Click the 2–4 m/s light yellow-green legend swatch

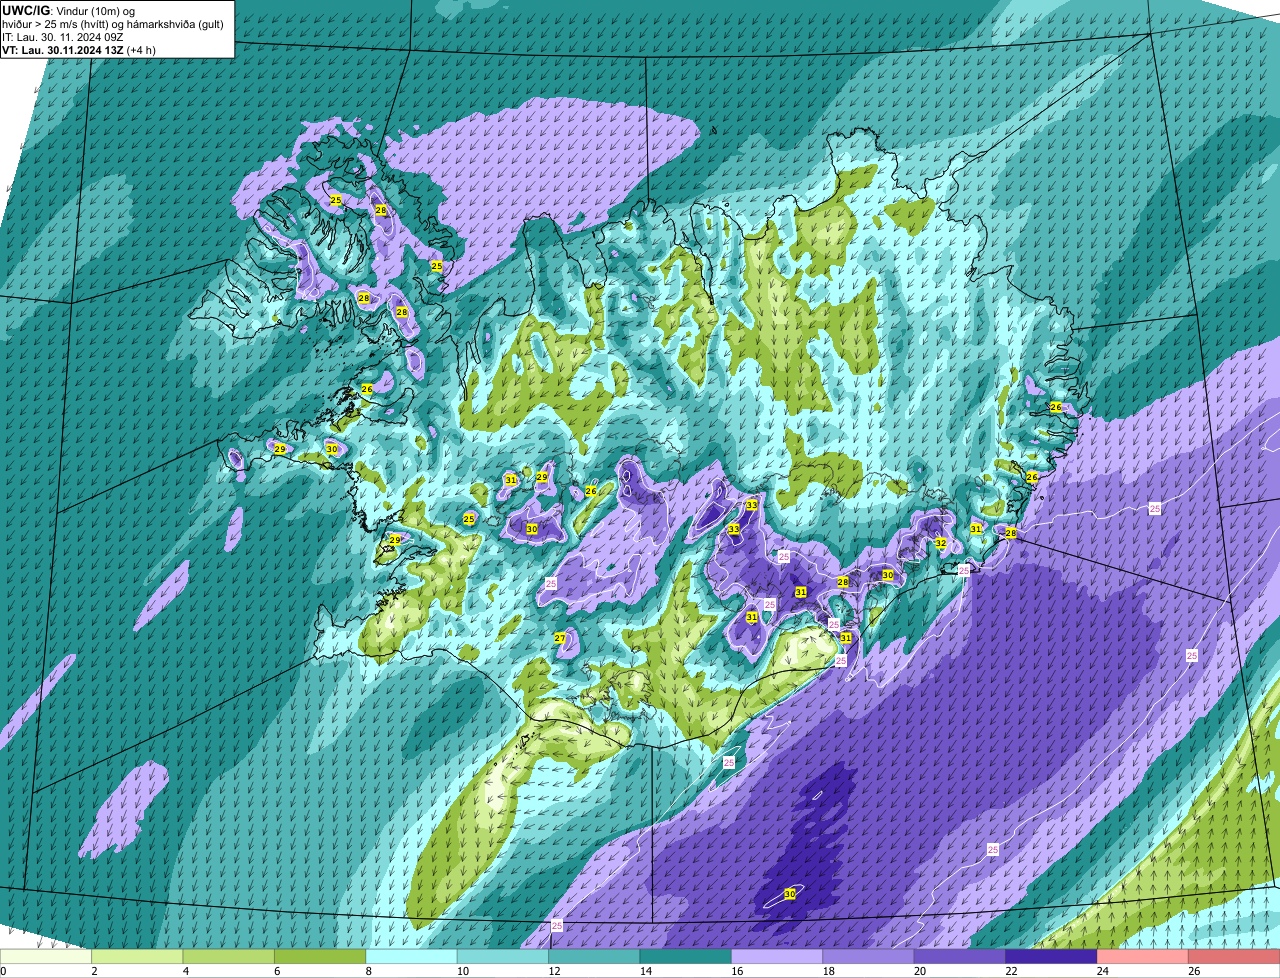tap(137, 957)
